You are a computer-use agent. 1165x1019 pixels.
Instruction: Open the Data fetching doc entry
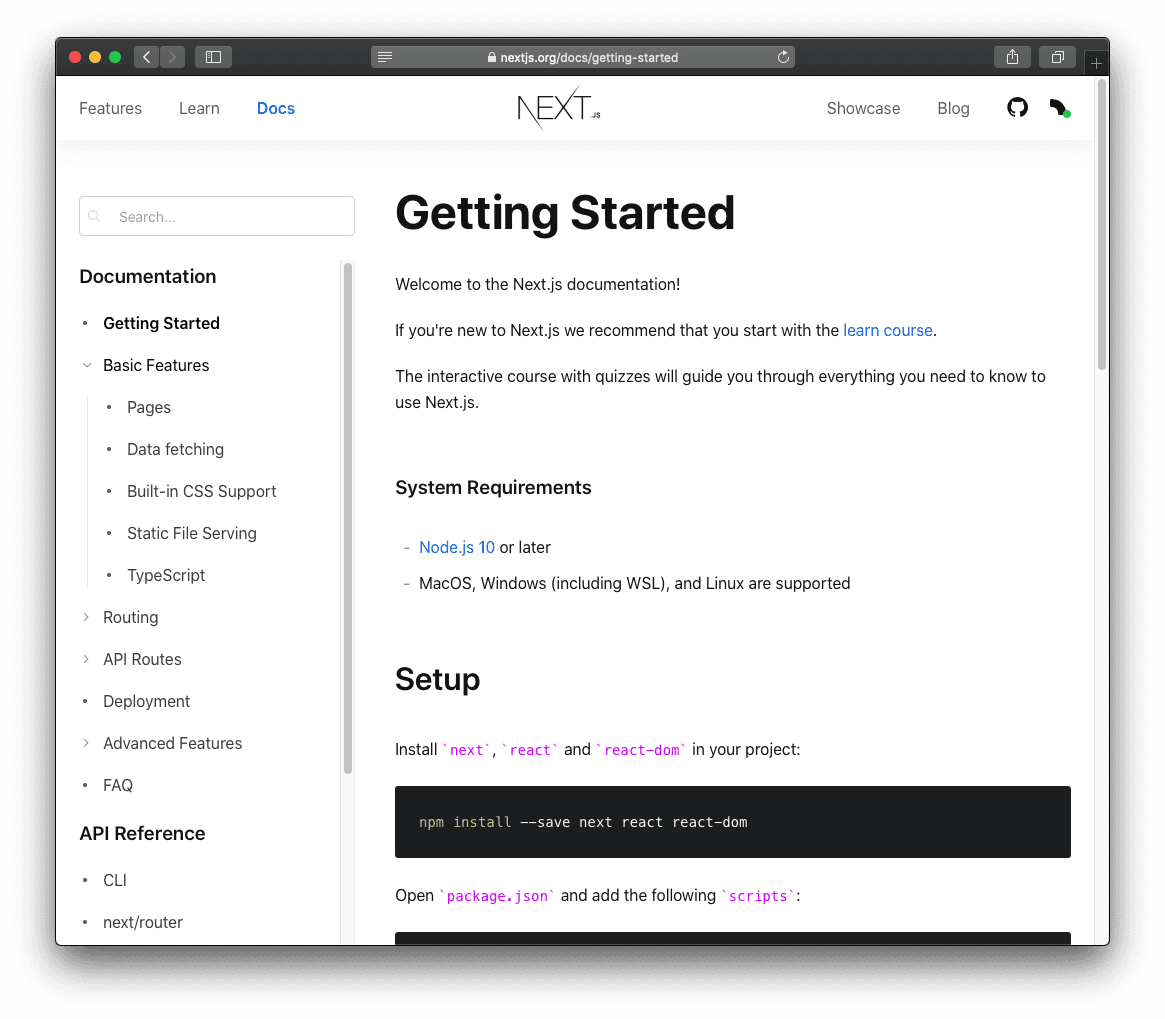tap(175, 449)
